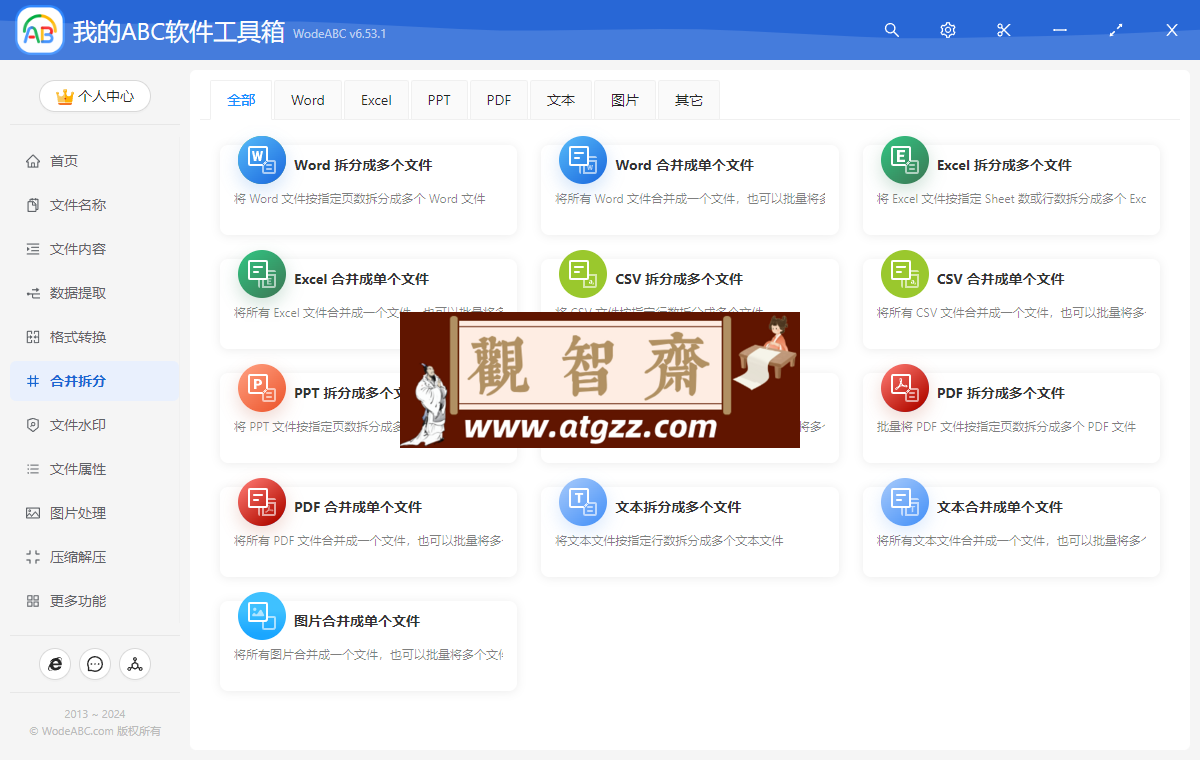The image size is (1200, 760).
Task: Click the Excel 合并成单个文件 title text
Action: coord(361,279)
